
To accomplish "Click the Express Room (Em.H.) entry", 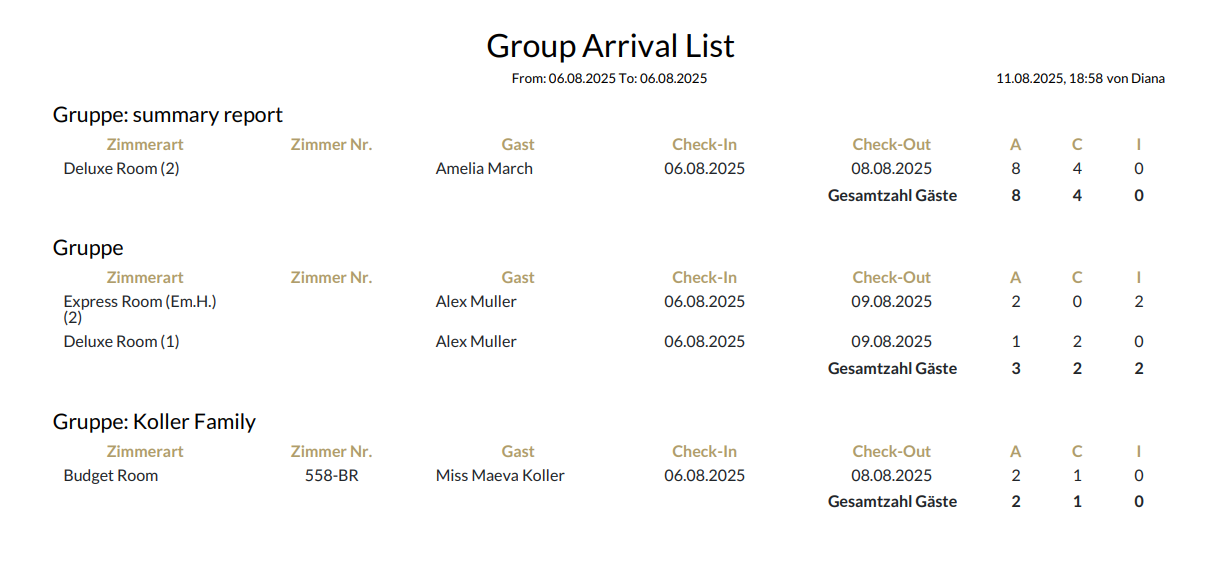I will [x=139, y=302].
